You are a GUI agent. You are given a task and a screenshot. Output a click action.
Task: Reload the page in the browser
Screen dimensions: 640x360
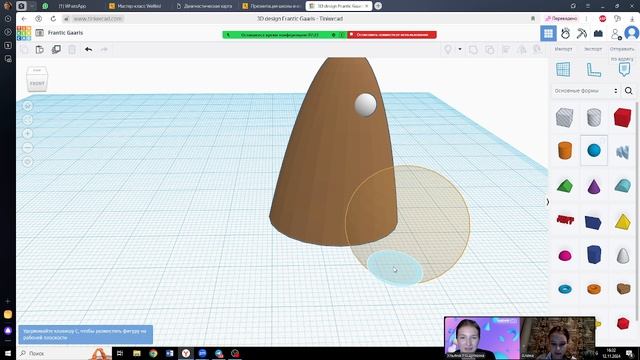[53, 19]
